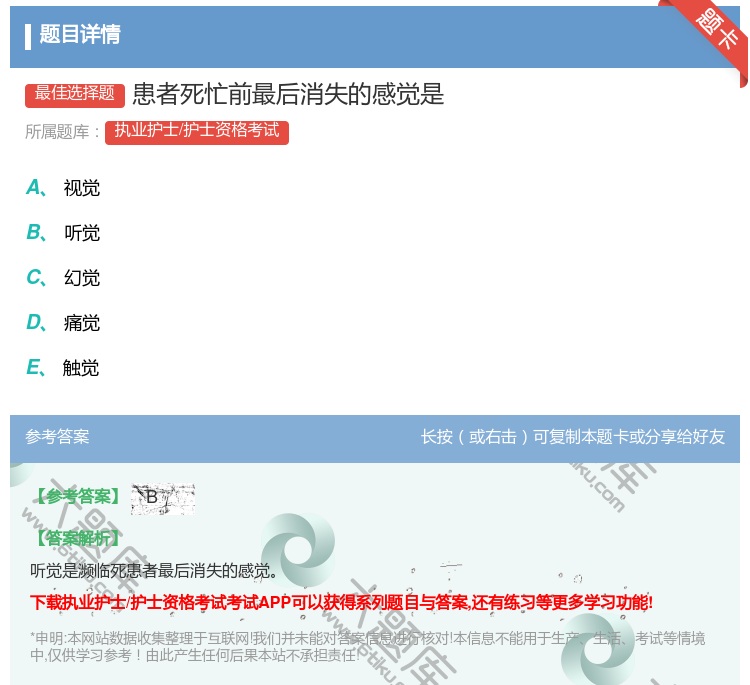Image resolution: width=750 pixels, height=685 pixels.
Task: Click the 参考答案 section header
Action: (57, 437)
